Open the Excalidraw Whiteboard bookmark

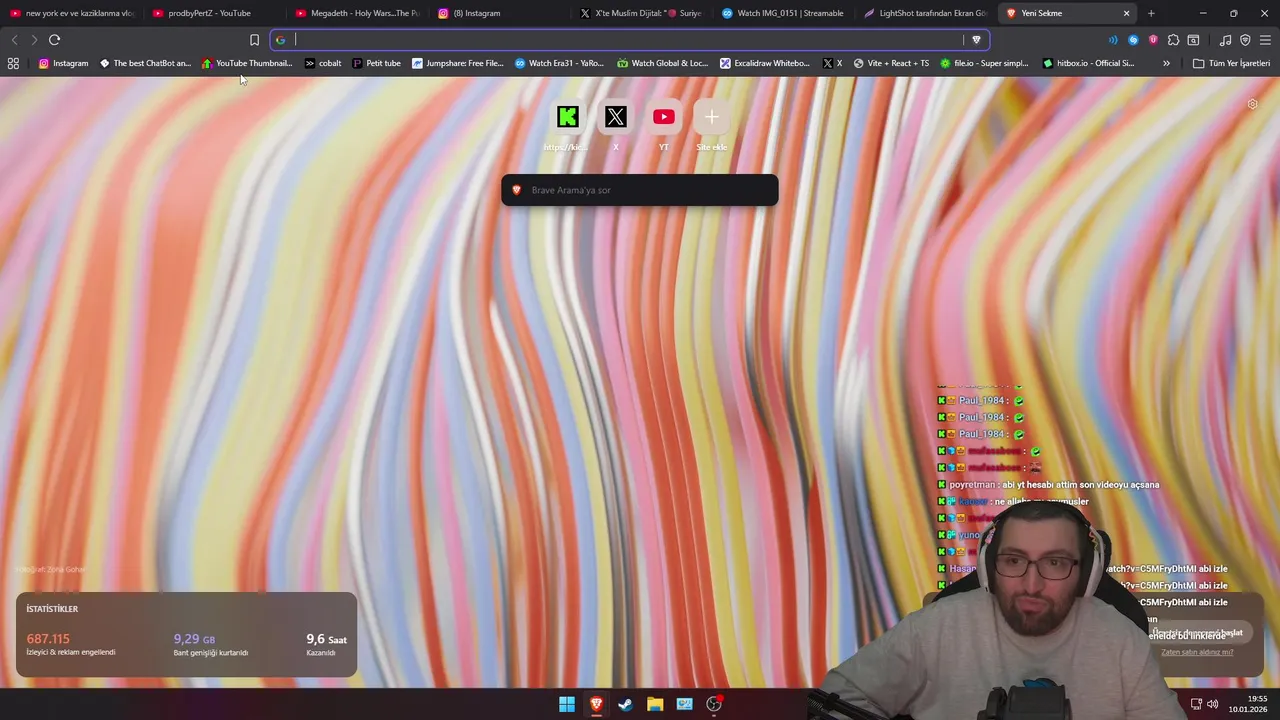click(765, 63)
